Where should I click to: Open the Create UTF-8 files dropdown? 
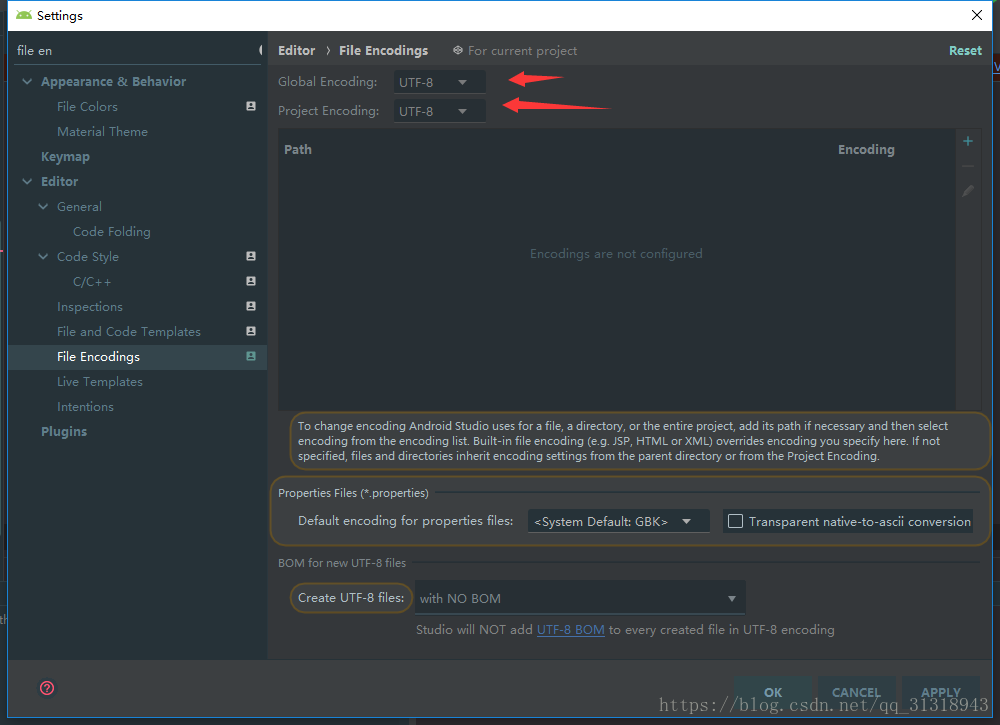coord(580,598)
